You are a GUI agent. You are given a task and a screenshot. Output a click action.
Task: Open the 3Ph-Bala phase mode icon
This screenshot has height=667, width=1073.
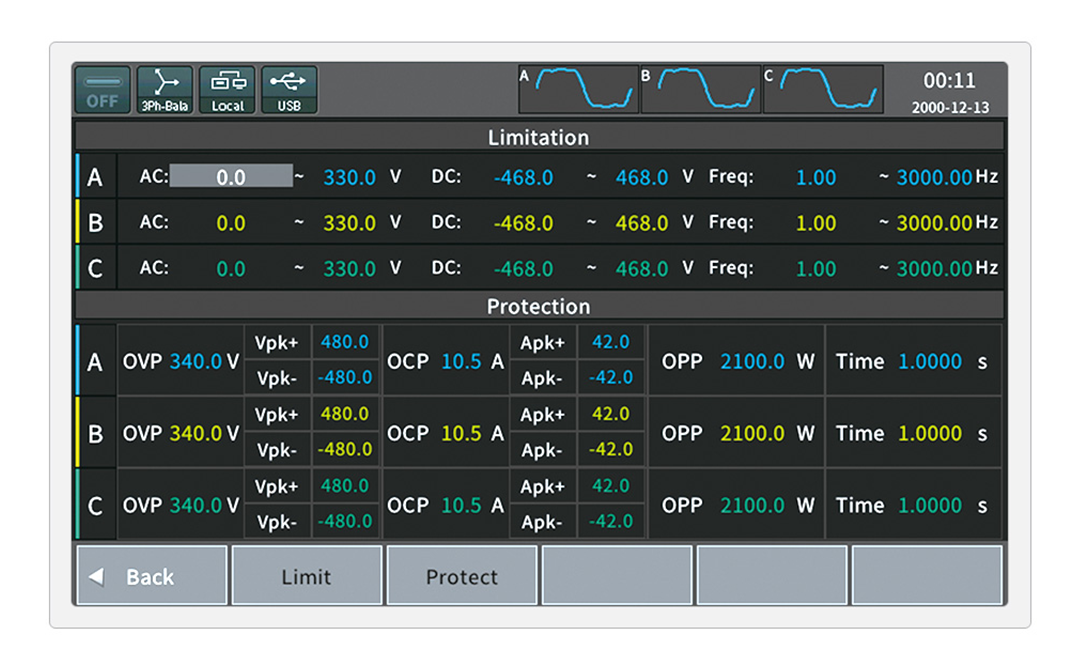click(165, 90)
